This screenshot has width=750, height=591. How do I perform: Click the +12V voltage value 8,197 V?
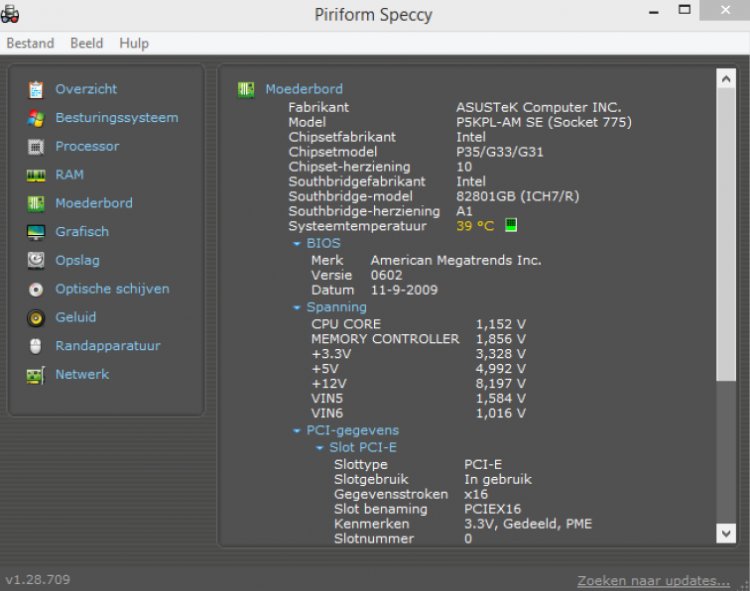500,383
